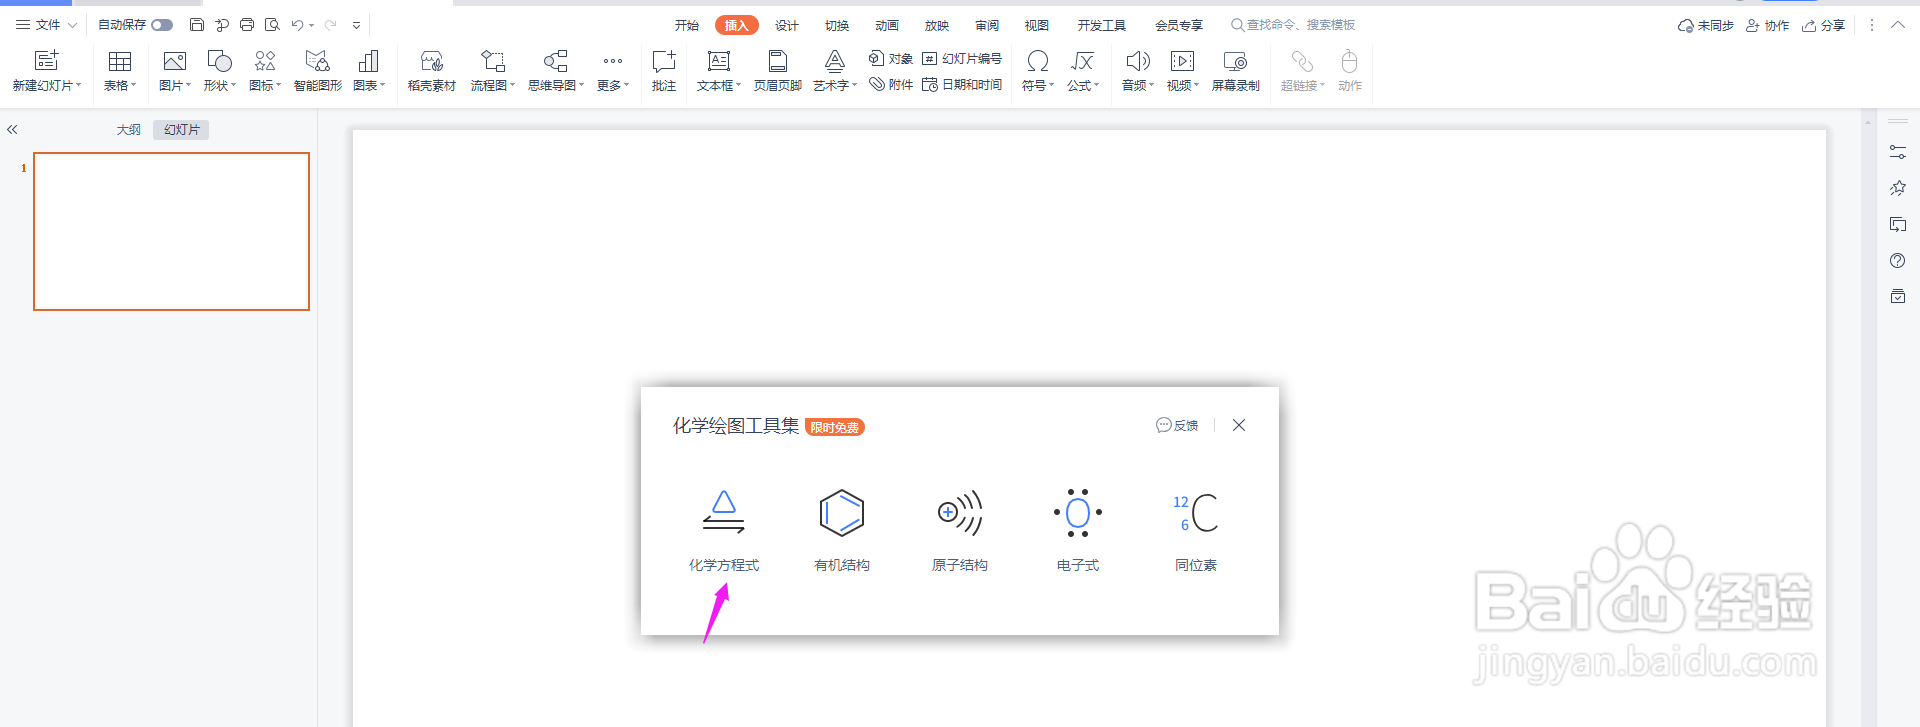Click the 对象 object button
1920x727 pixels.
pos(891,58)
